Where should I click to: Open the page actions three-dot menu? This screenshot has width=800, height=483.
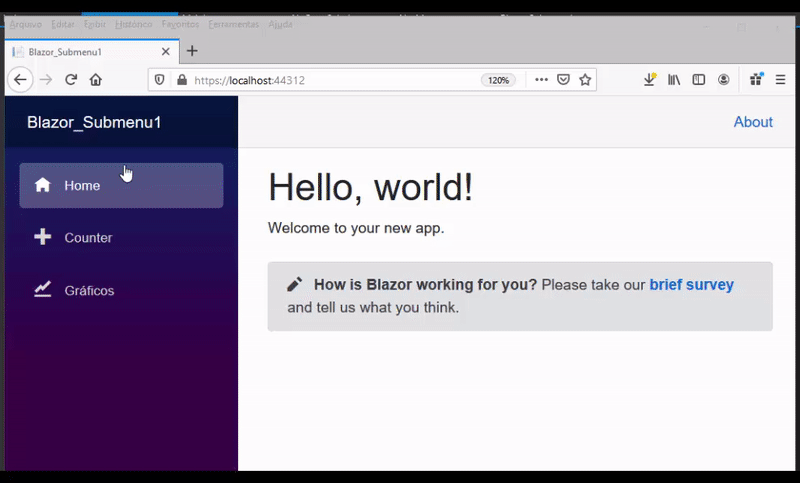point(541,80)
